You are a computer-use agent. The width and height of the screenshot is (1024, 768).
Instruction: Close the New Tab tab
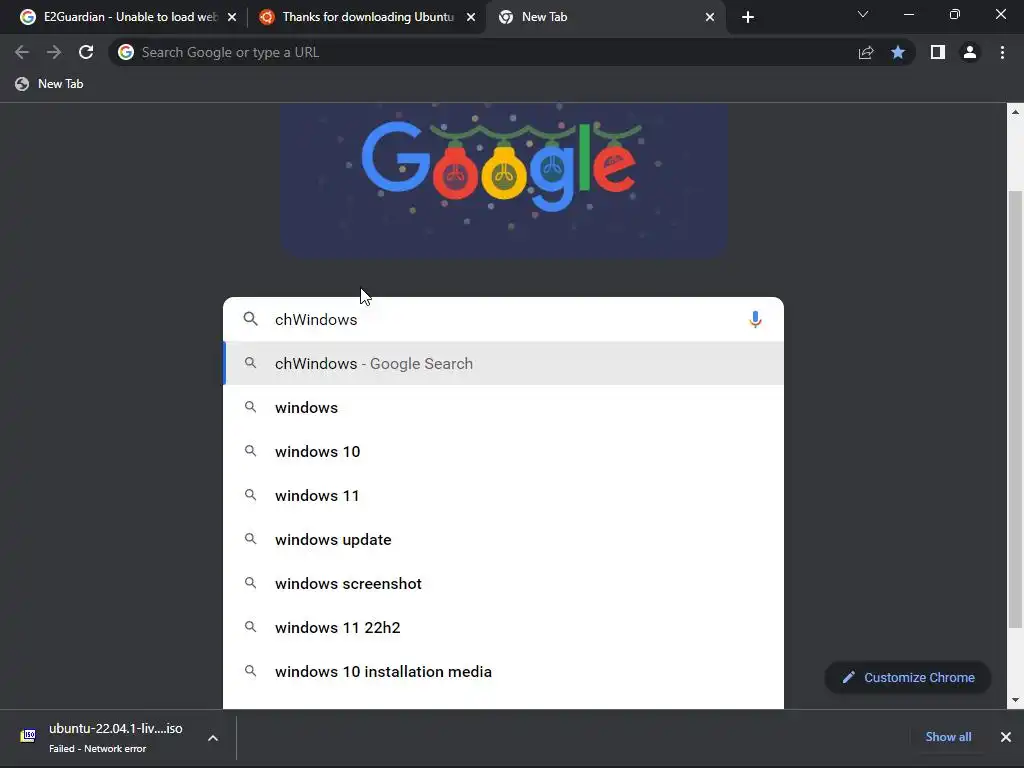pos(710,17)
